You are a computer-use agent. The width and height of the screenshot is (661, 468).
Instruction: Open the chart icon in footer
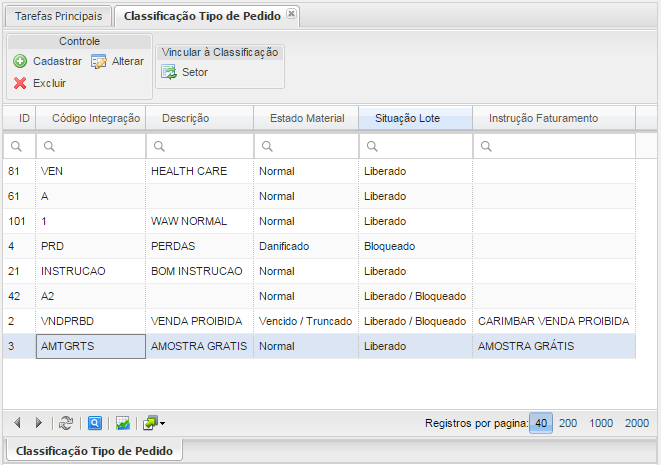[123, 423]
